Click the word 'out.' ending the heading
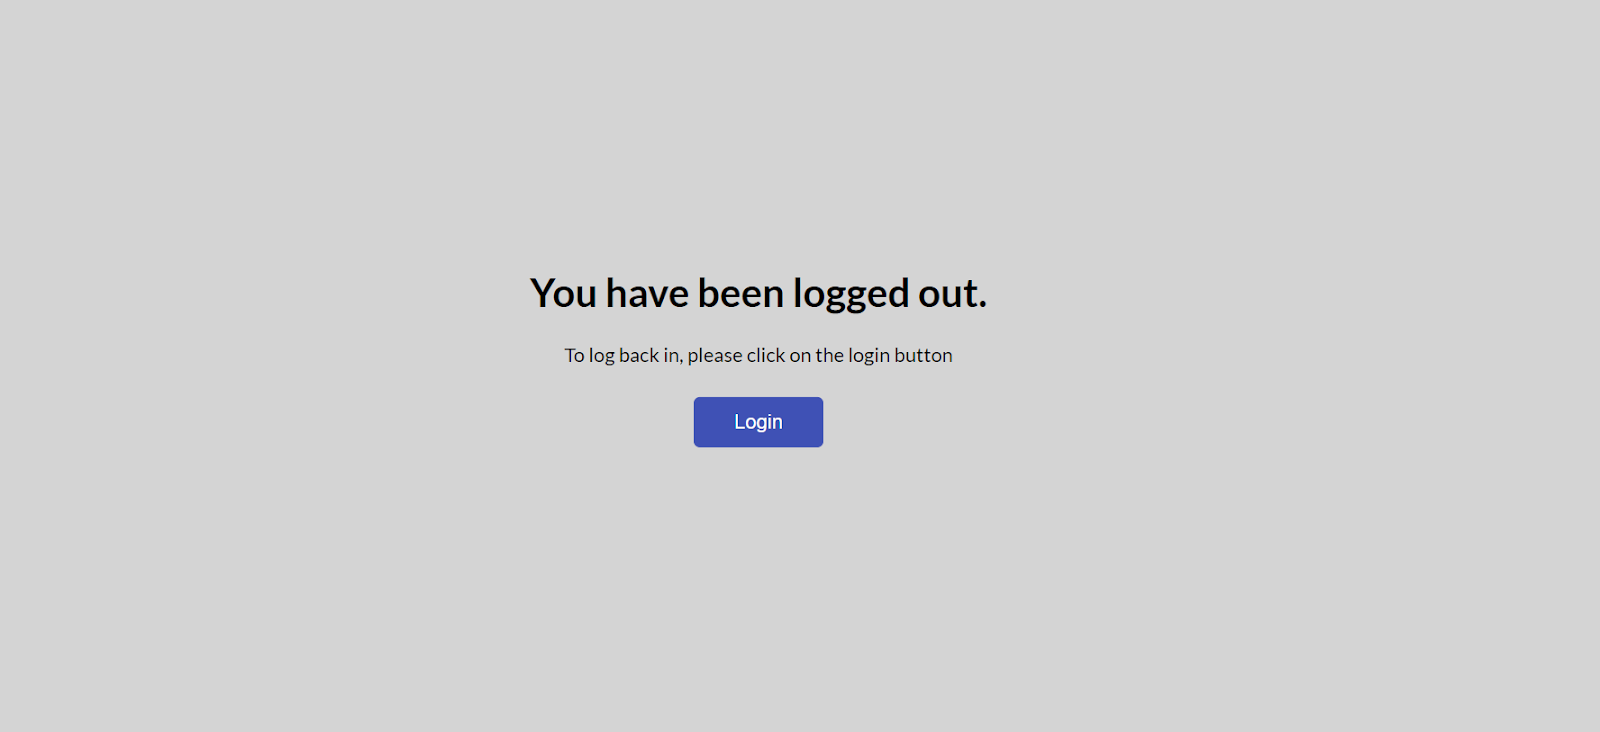The image size is (1600, 732). tap(952, 294)
